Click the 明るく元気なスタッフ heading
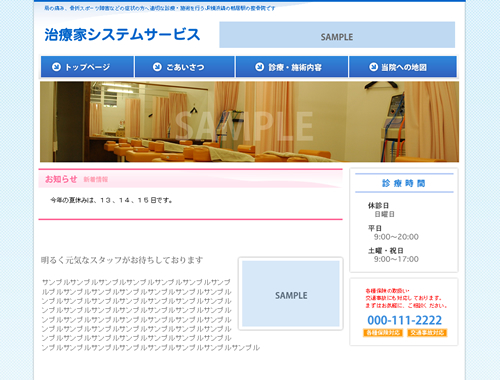This screenshot has height=380, width=500. click(x=122, y=260)
